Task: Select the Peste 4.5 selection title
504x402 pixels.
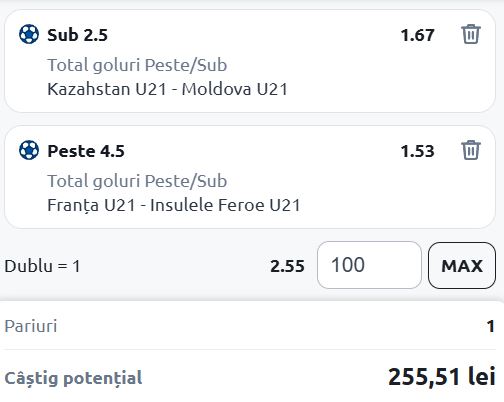Action: click(86, 151)
